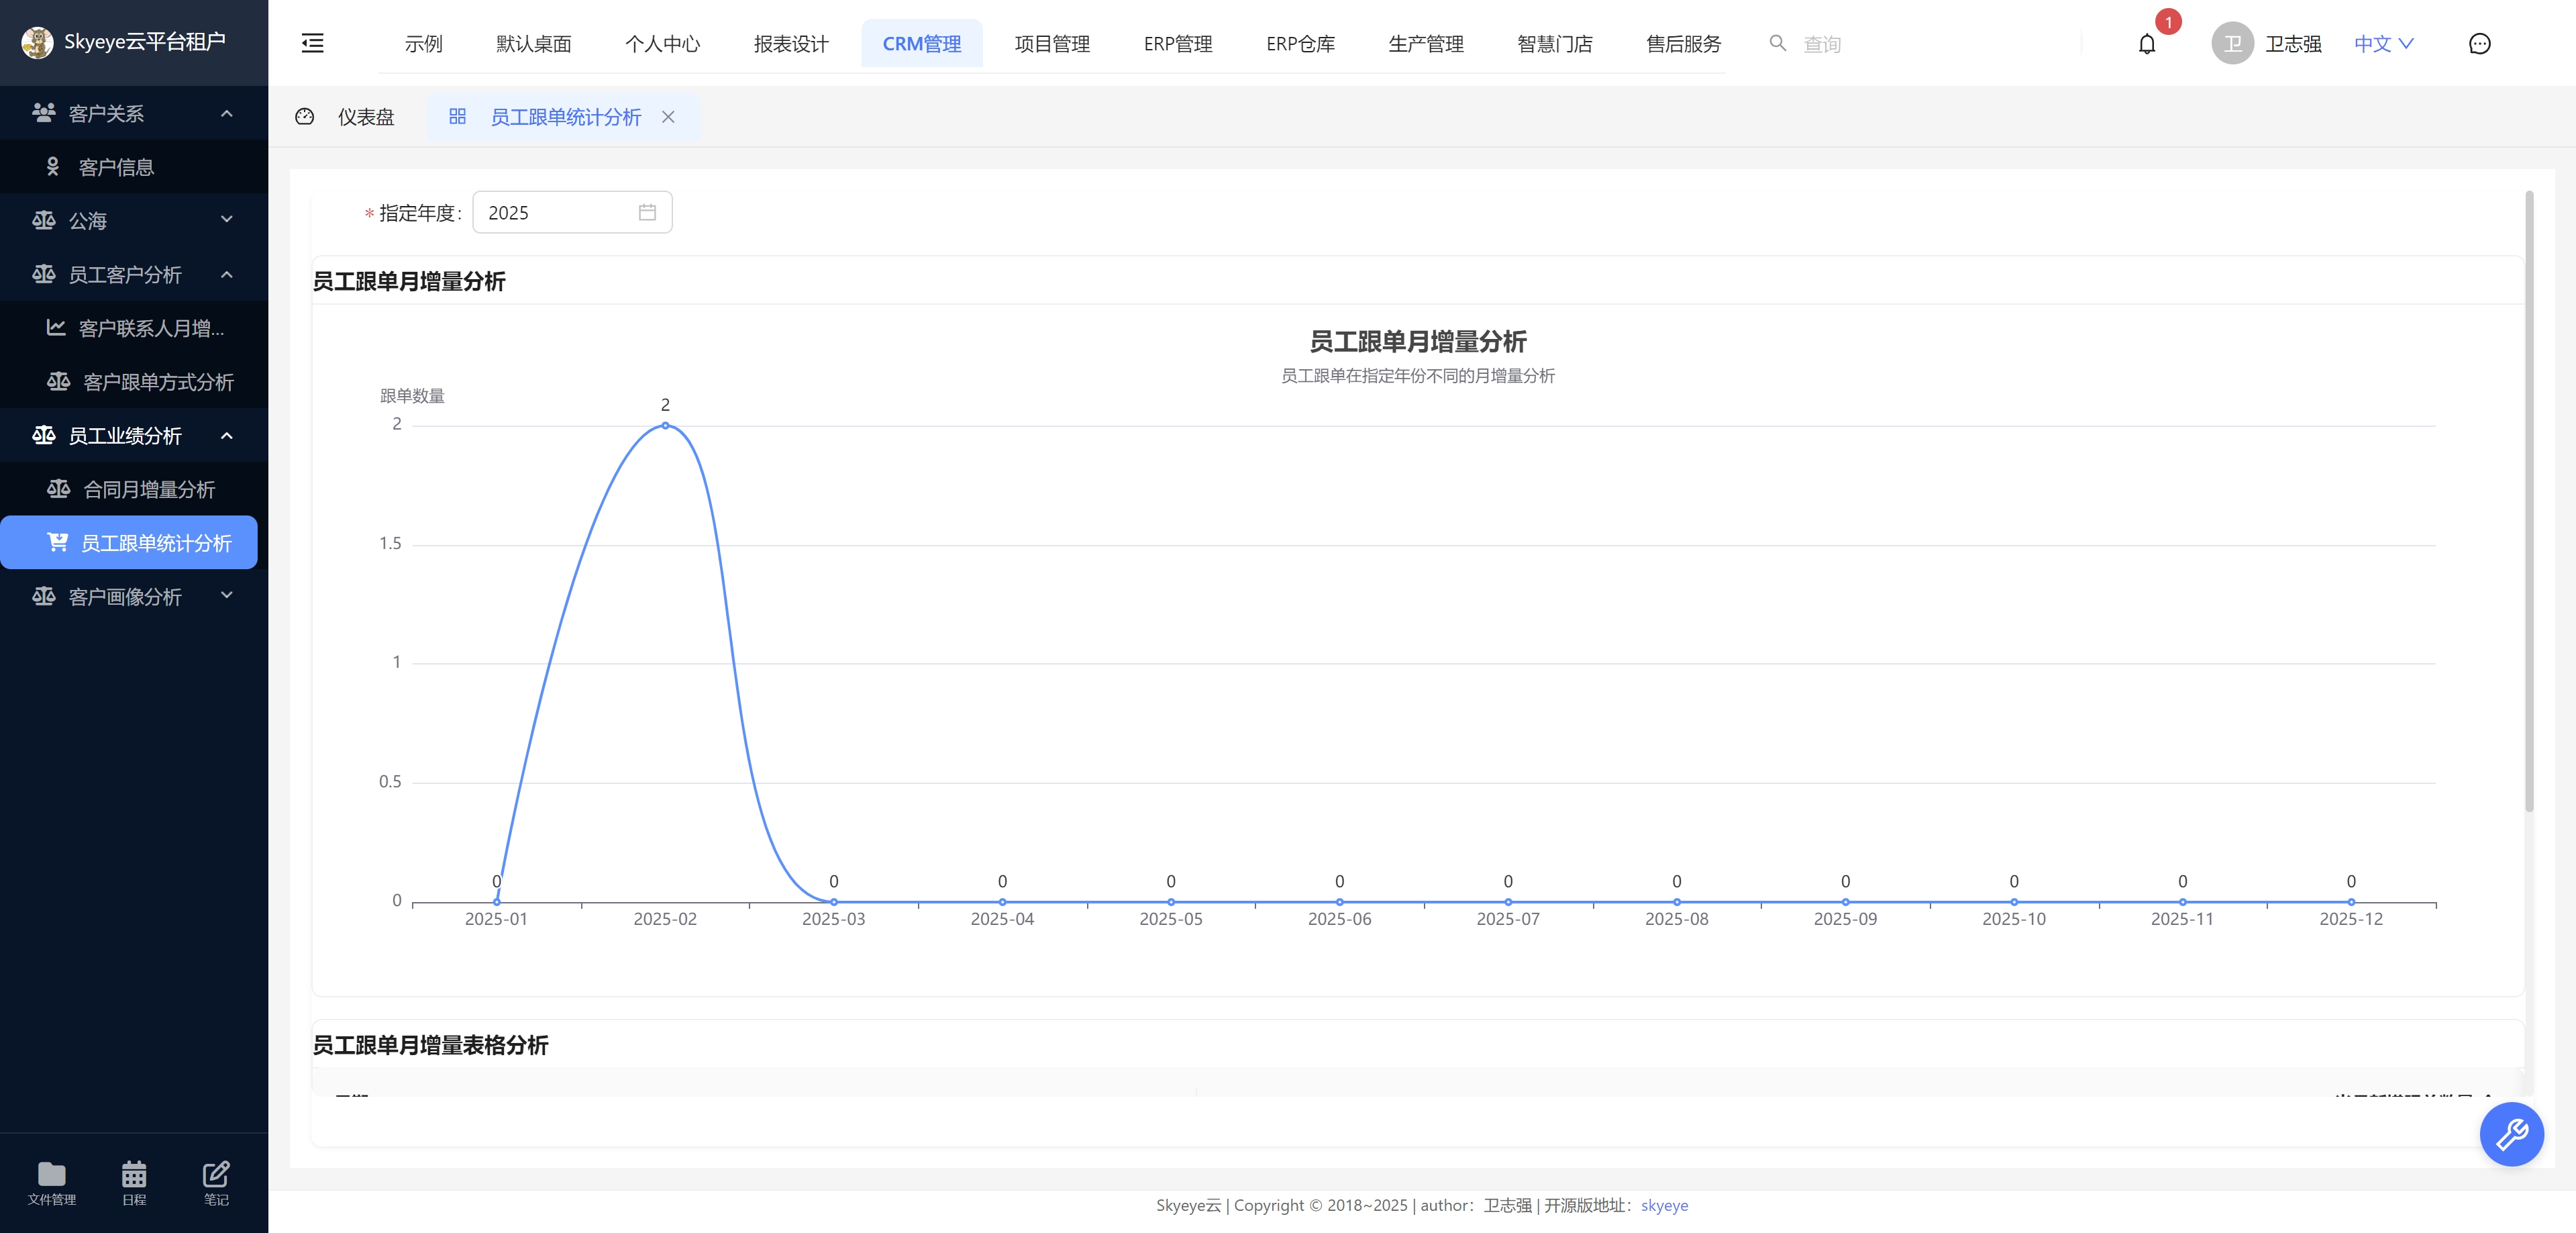
Task: Expand the 公海 menu chevron
Action: (227, 220)
